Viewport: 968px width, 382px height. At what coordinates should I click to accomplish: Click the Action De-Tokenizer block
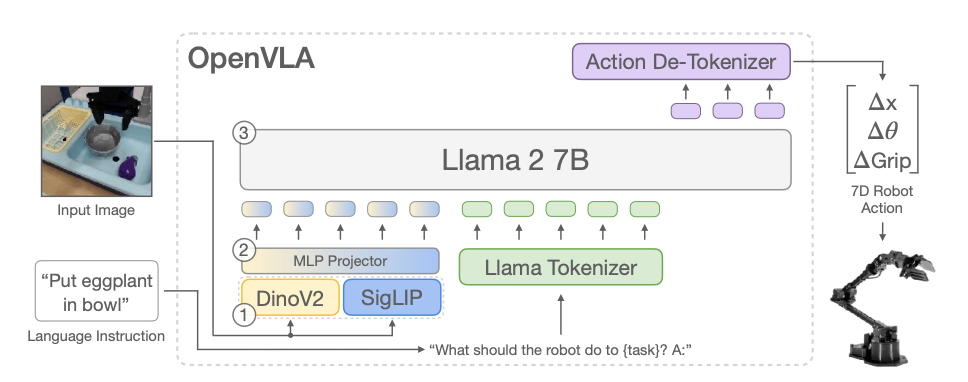(681, 62)
